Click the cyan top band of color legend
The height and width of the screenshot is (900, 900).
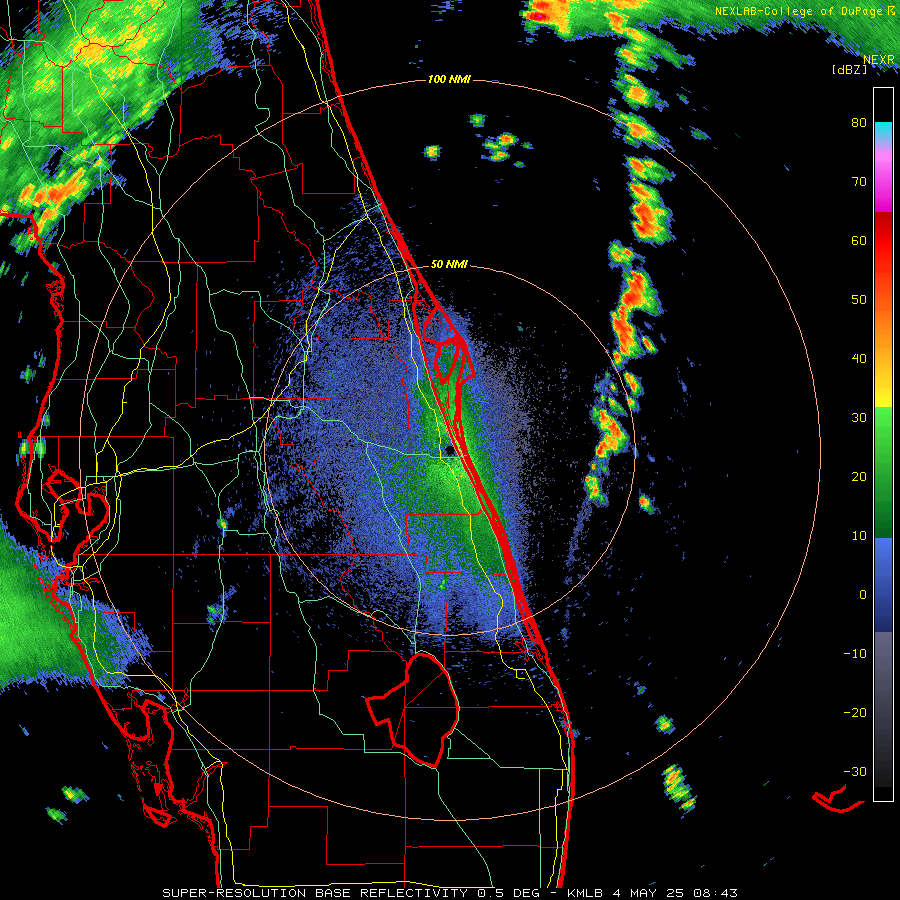(883, 132)
